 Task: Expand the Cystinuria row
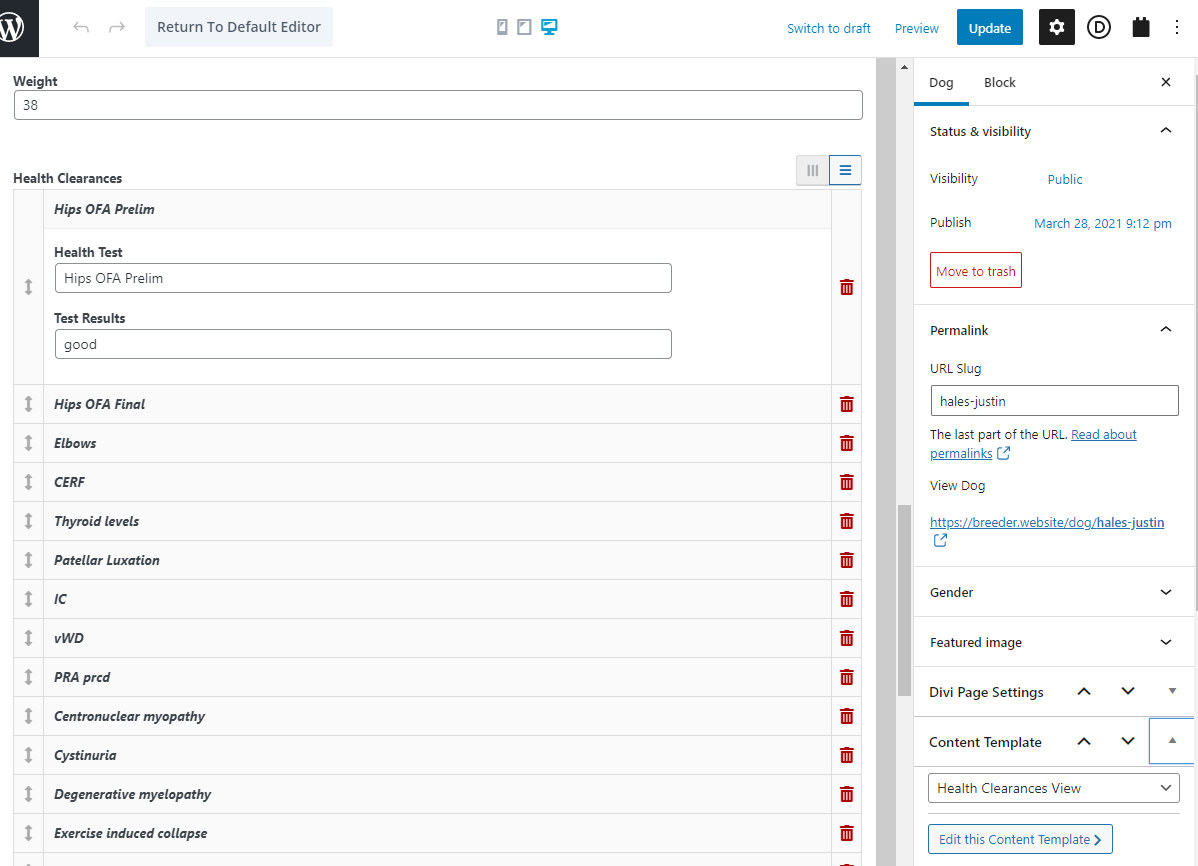coord(437,755)
